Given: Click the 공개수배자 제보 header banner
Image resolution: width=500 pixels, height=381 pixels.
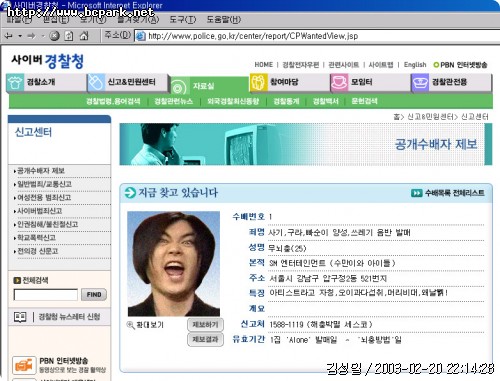Looking at the screenshot, I should click(x=306, y=144).
